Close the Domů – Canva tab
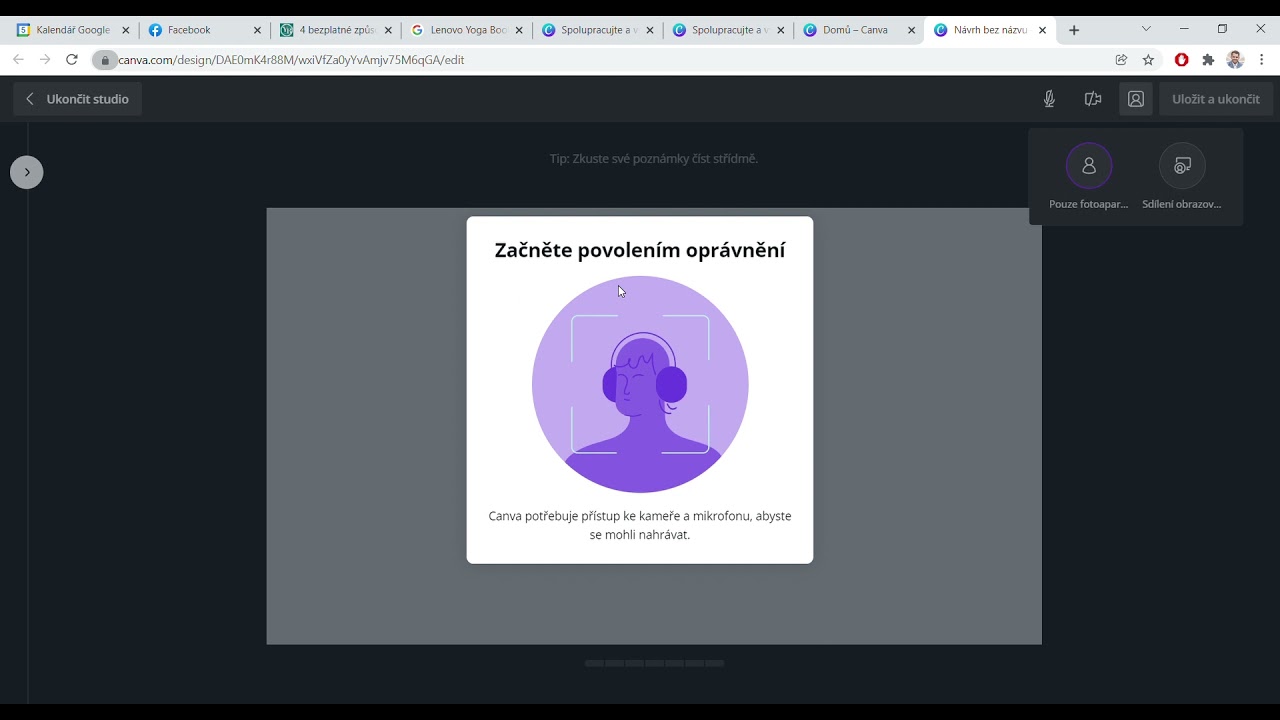Image resolution: width=1280 pixels, height=720 pixels. coord(911,31)
